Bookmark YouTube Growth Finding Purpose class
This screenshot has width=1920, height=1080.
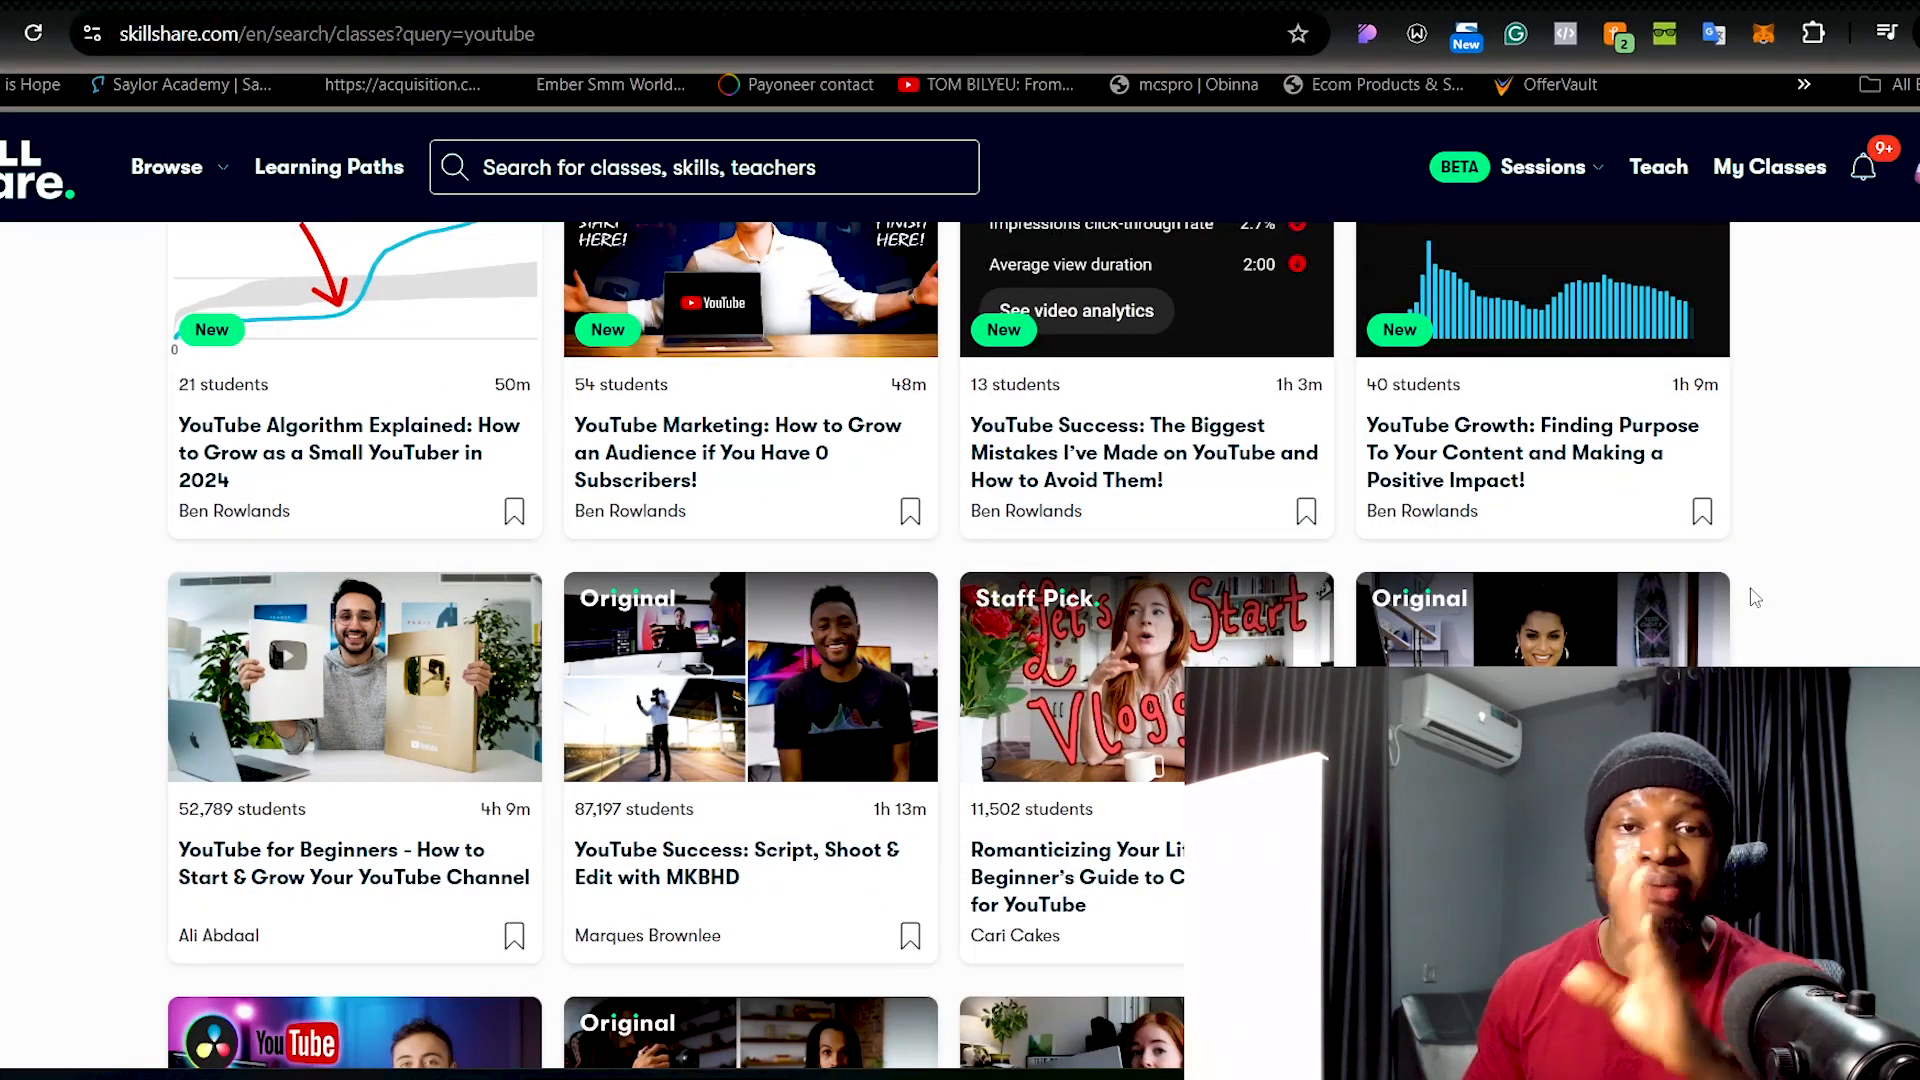(1702, 511)
